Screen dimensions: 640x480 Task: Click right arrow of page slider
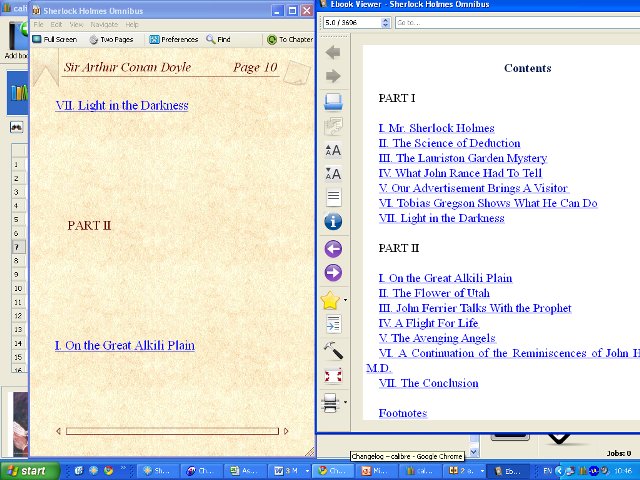click(x=286, y=431)
